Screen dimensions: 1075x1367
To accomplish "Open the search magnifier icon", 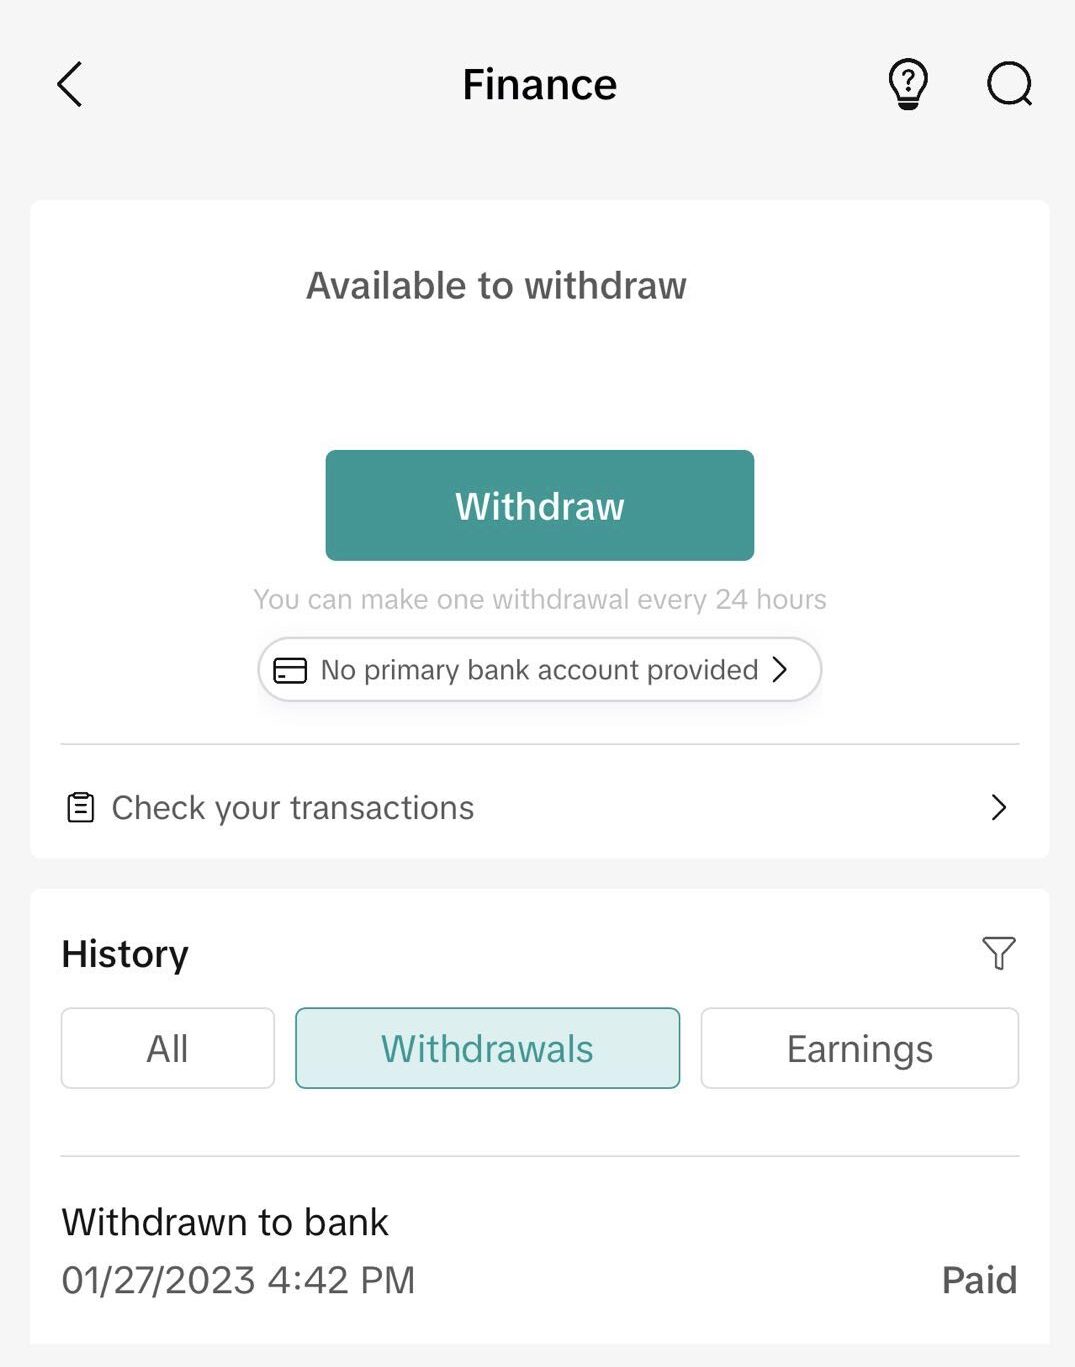I will 1009,84.
